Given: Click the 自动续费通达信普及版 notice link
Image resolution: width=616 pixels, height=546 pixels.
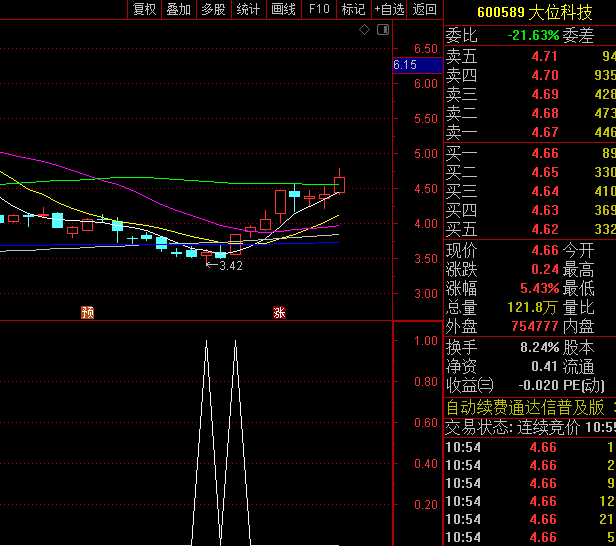Looking at the screenshot, I should point(525,407).
